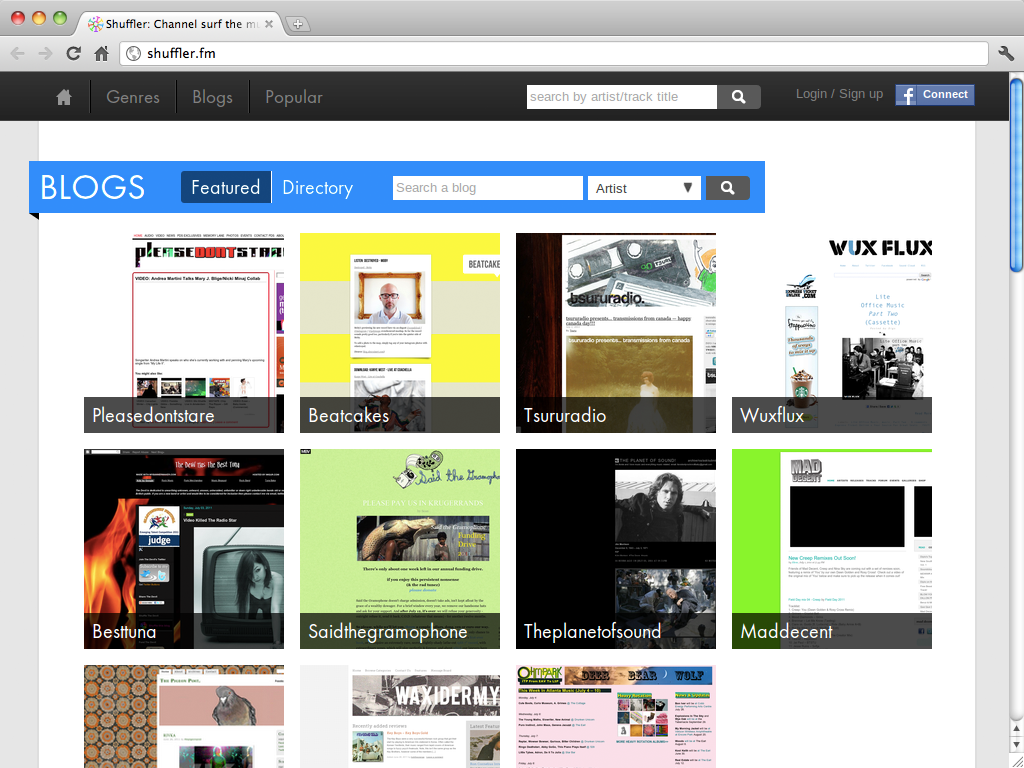Go forward using the browser forward arrow

(x=45, y=54)
